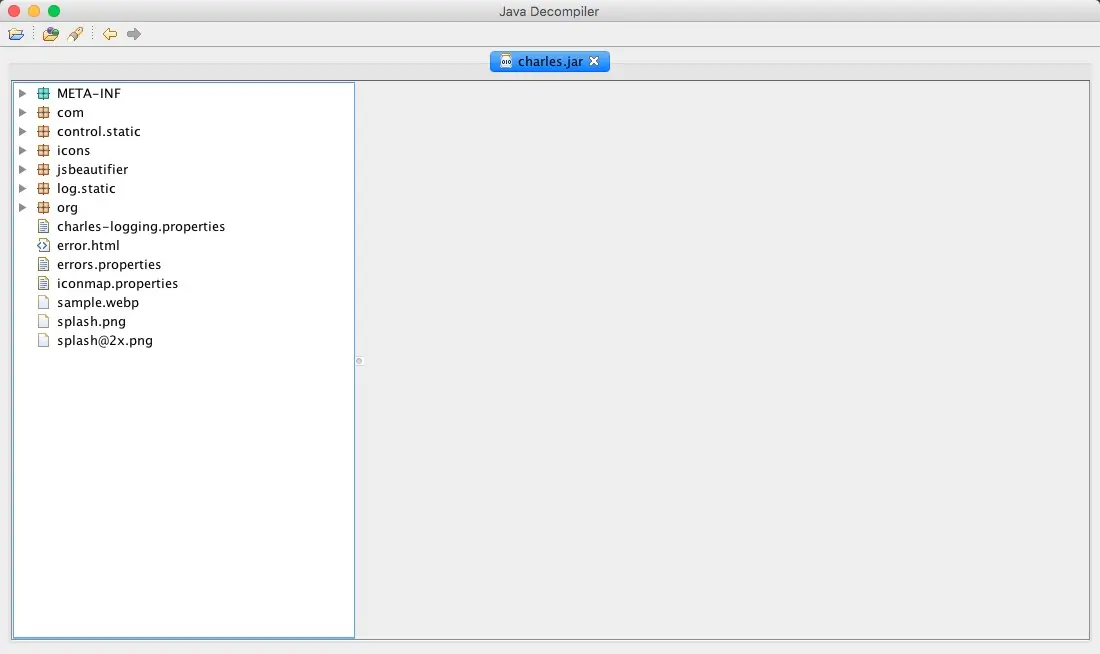Open error.html file
Screen dimensions: 1100x654
88,245
